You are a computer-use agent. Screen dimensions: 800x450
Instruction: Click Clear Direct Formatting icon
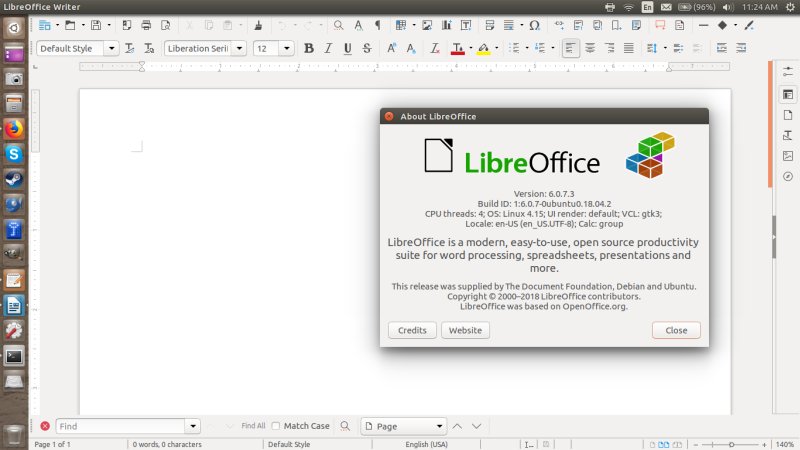[x=434, y=48]
